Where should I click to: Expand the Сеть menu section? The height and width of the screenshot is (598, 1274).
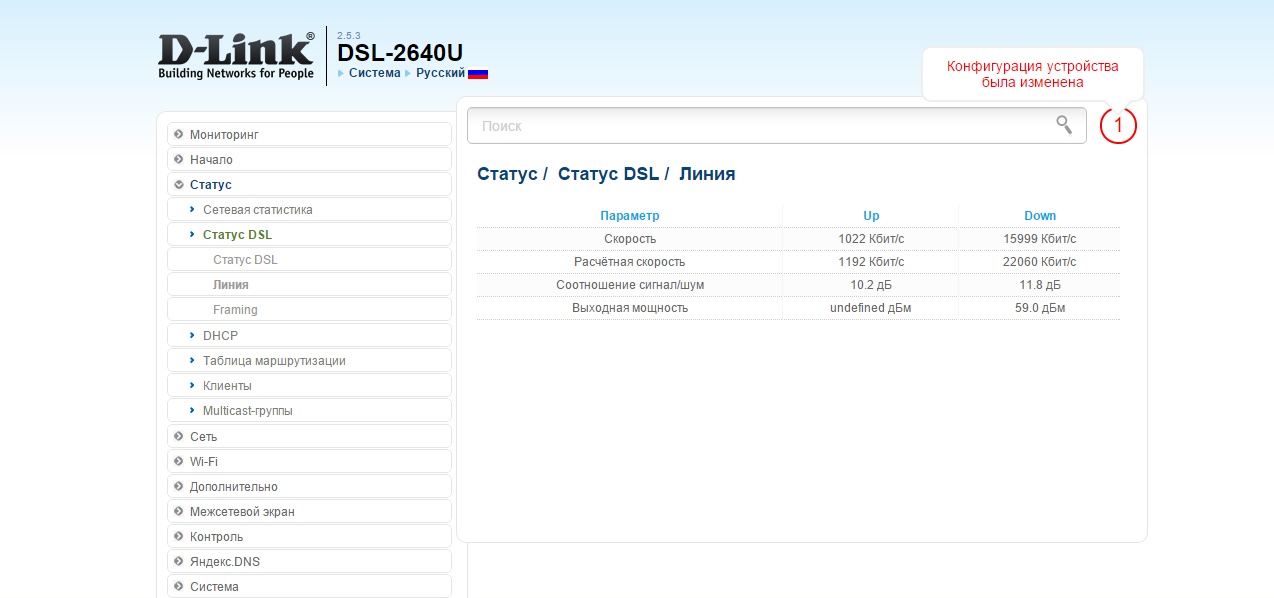click(x=203, y=437)
